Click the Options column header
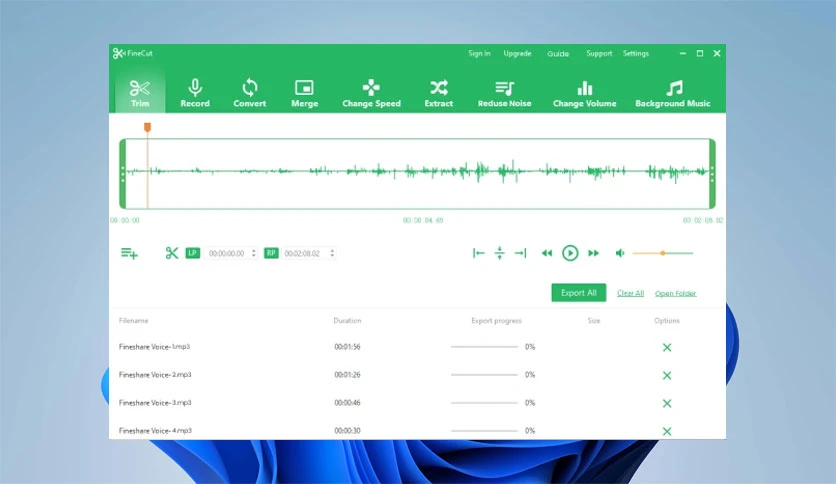This screenshot has height=484, width=836. click(x=666, y=320)
